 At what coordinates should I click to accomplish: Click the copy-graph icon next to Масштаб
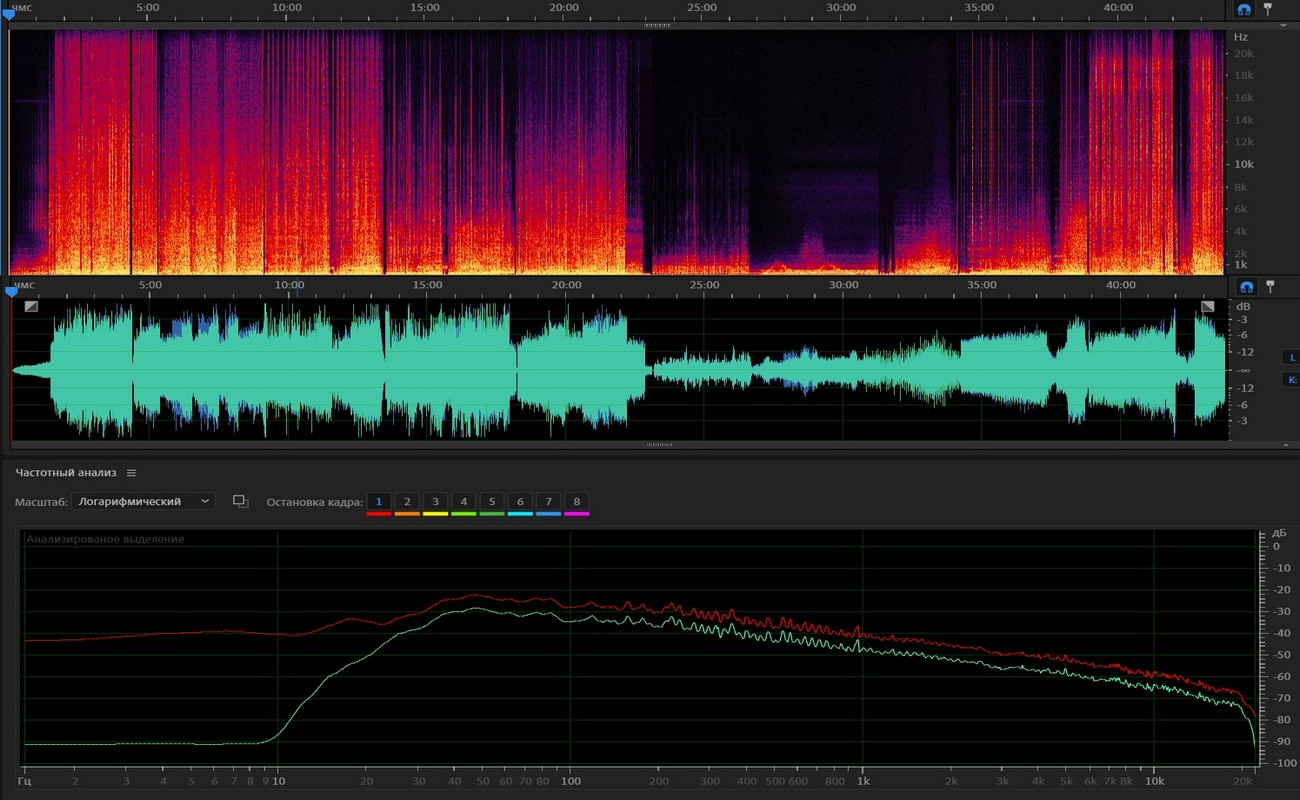click(240, 502)
